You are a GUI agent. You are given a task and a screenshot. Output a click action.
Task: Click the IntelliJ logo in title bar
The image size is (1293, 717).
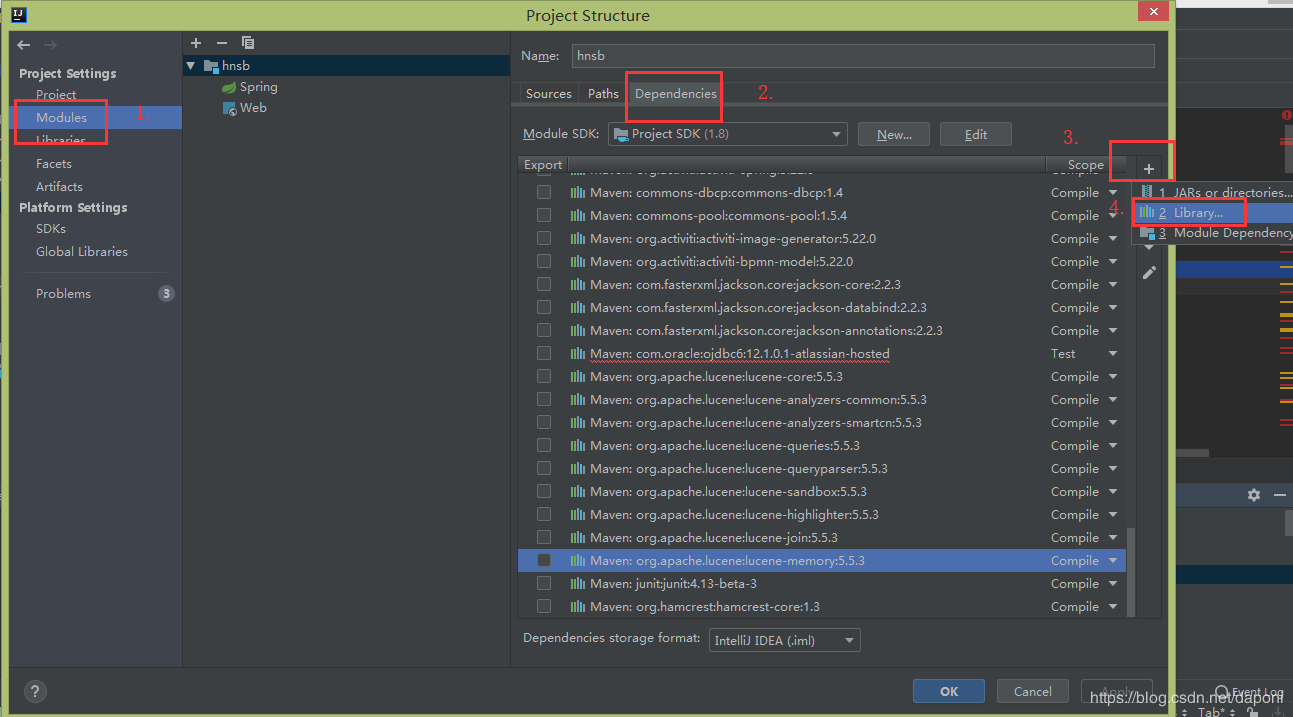(18, 15)
